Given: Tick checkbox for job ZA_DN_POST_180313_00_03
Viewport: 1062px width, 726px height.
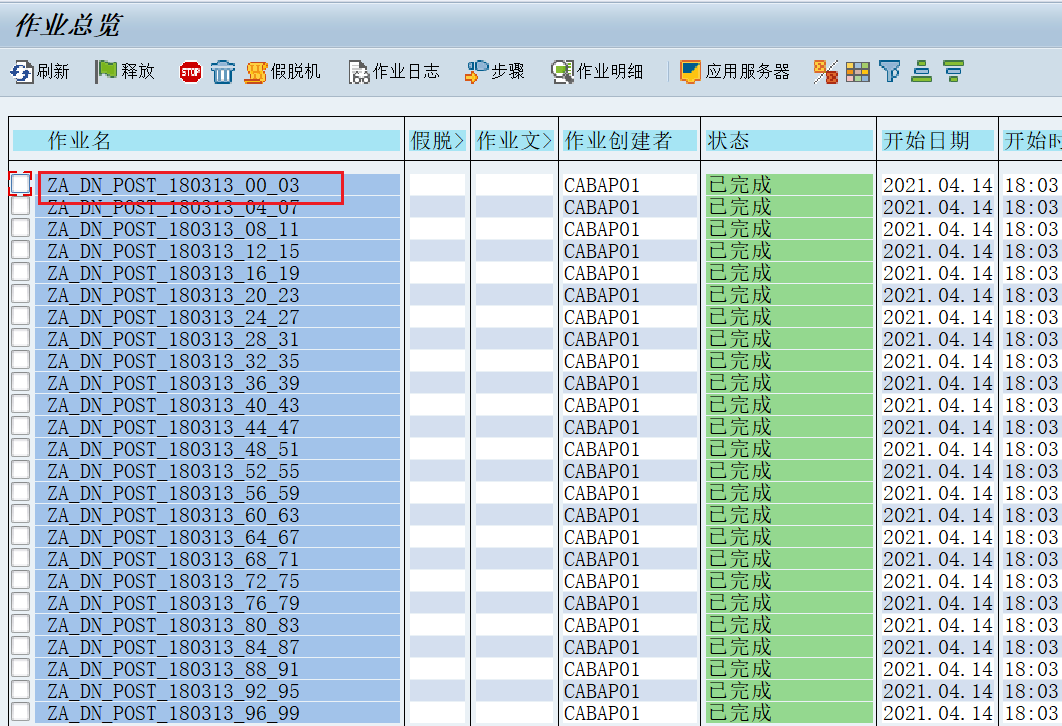Looking at the screenshot, I should coord(20,184).
